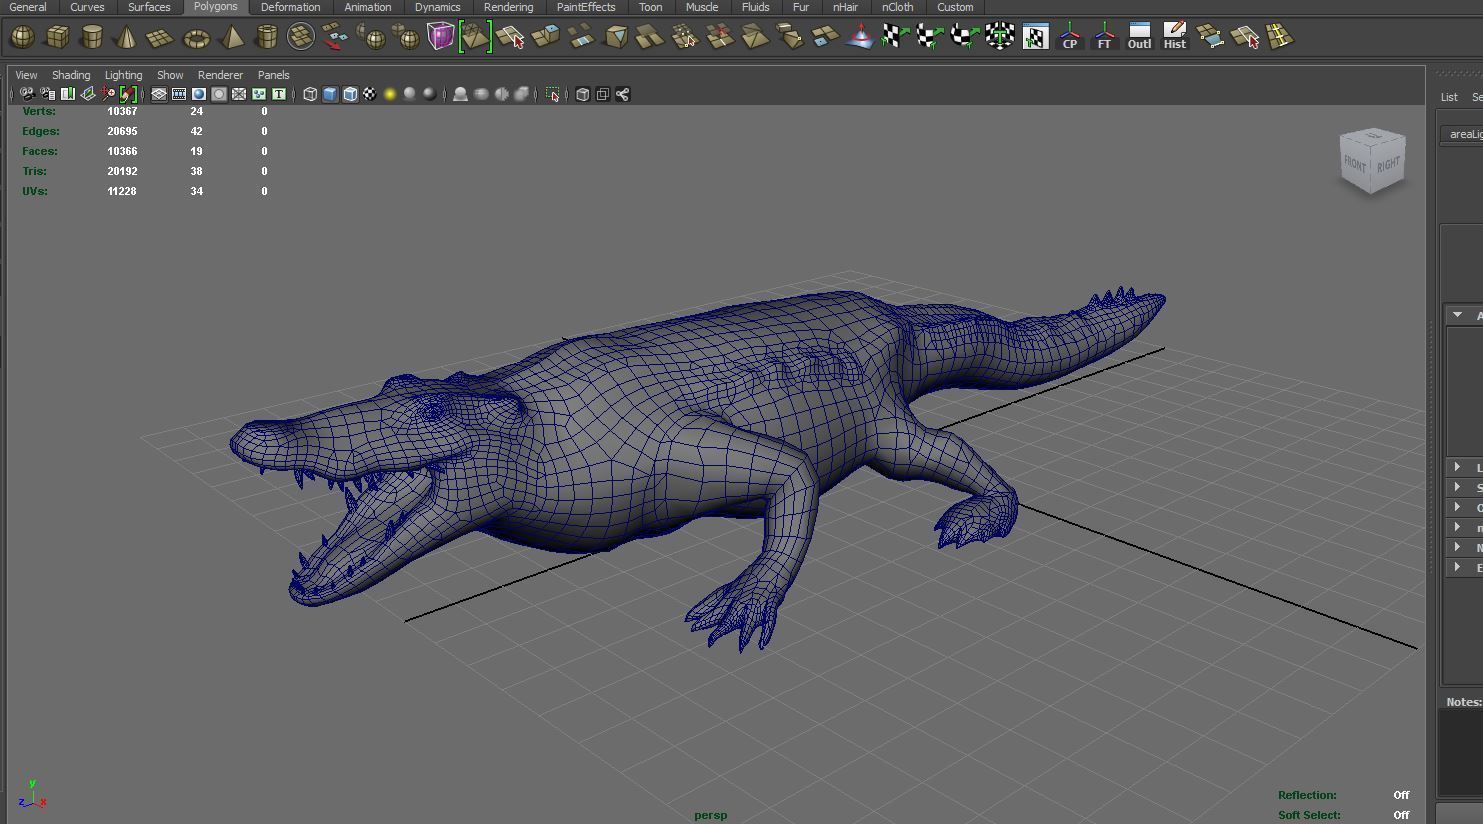Click the CP center pivot shelf icon

1070,38
